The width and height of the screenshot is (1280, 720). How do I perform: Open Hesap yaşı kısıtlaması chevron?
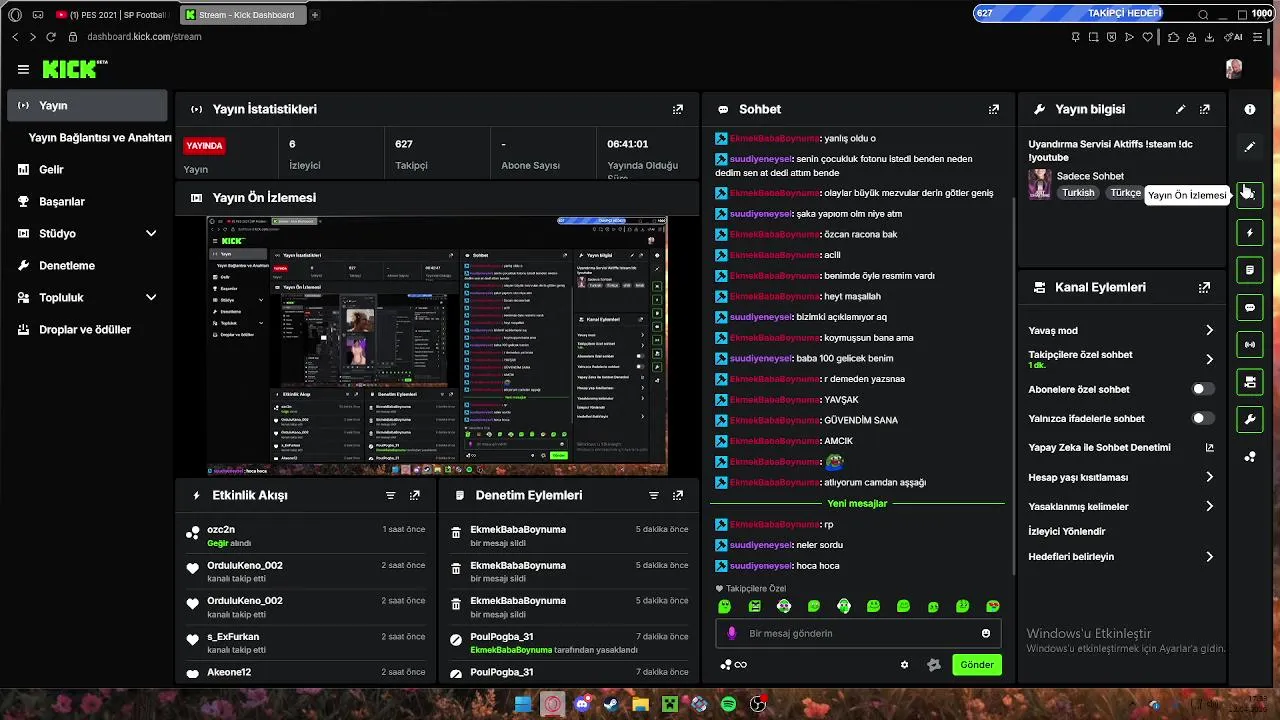[1209, 477]
